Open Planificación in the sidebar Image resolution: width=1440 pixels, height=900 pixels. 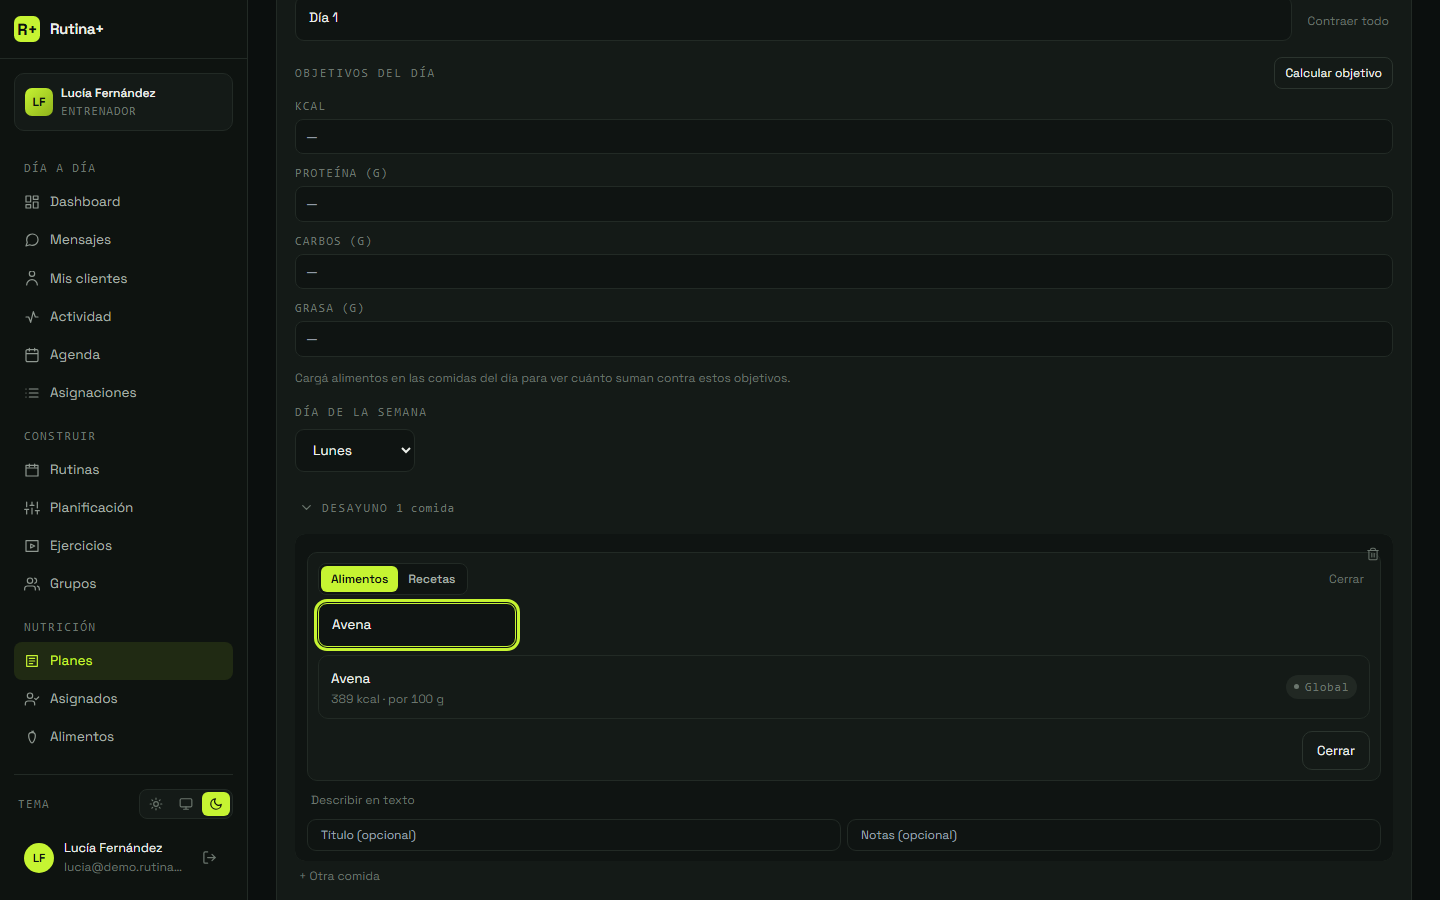pyautogui.click(x=123, y=508)
